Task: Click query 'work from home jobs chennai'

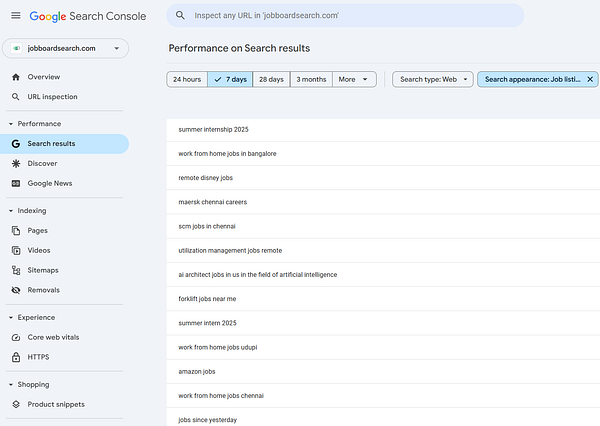Action: tap(221, 395)
